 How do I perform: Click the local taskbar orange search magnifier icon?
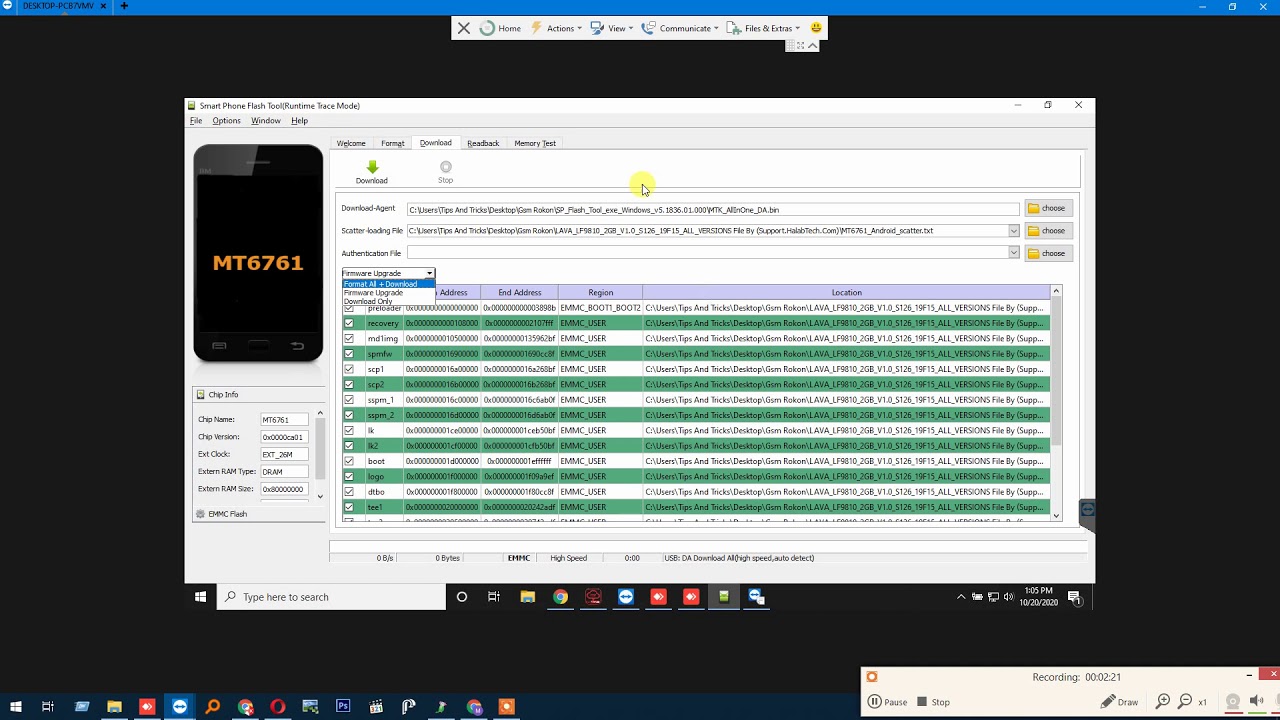[x=212, y=707]
